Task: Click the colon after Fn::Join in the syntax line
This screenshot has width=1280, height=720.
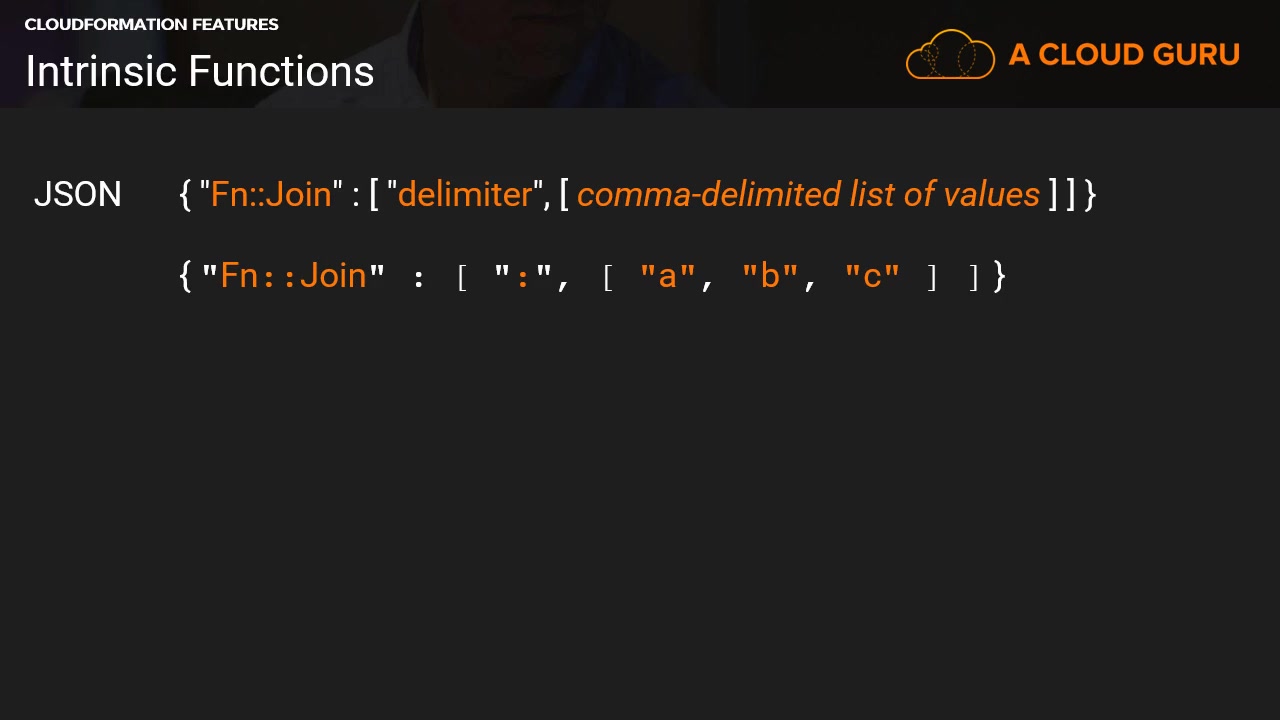Action: [x=356, y=196]
